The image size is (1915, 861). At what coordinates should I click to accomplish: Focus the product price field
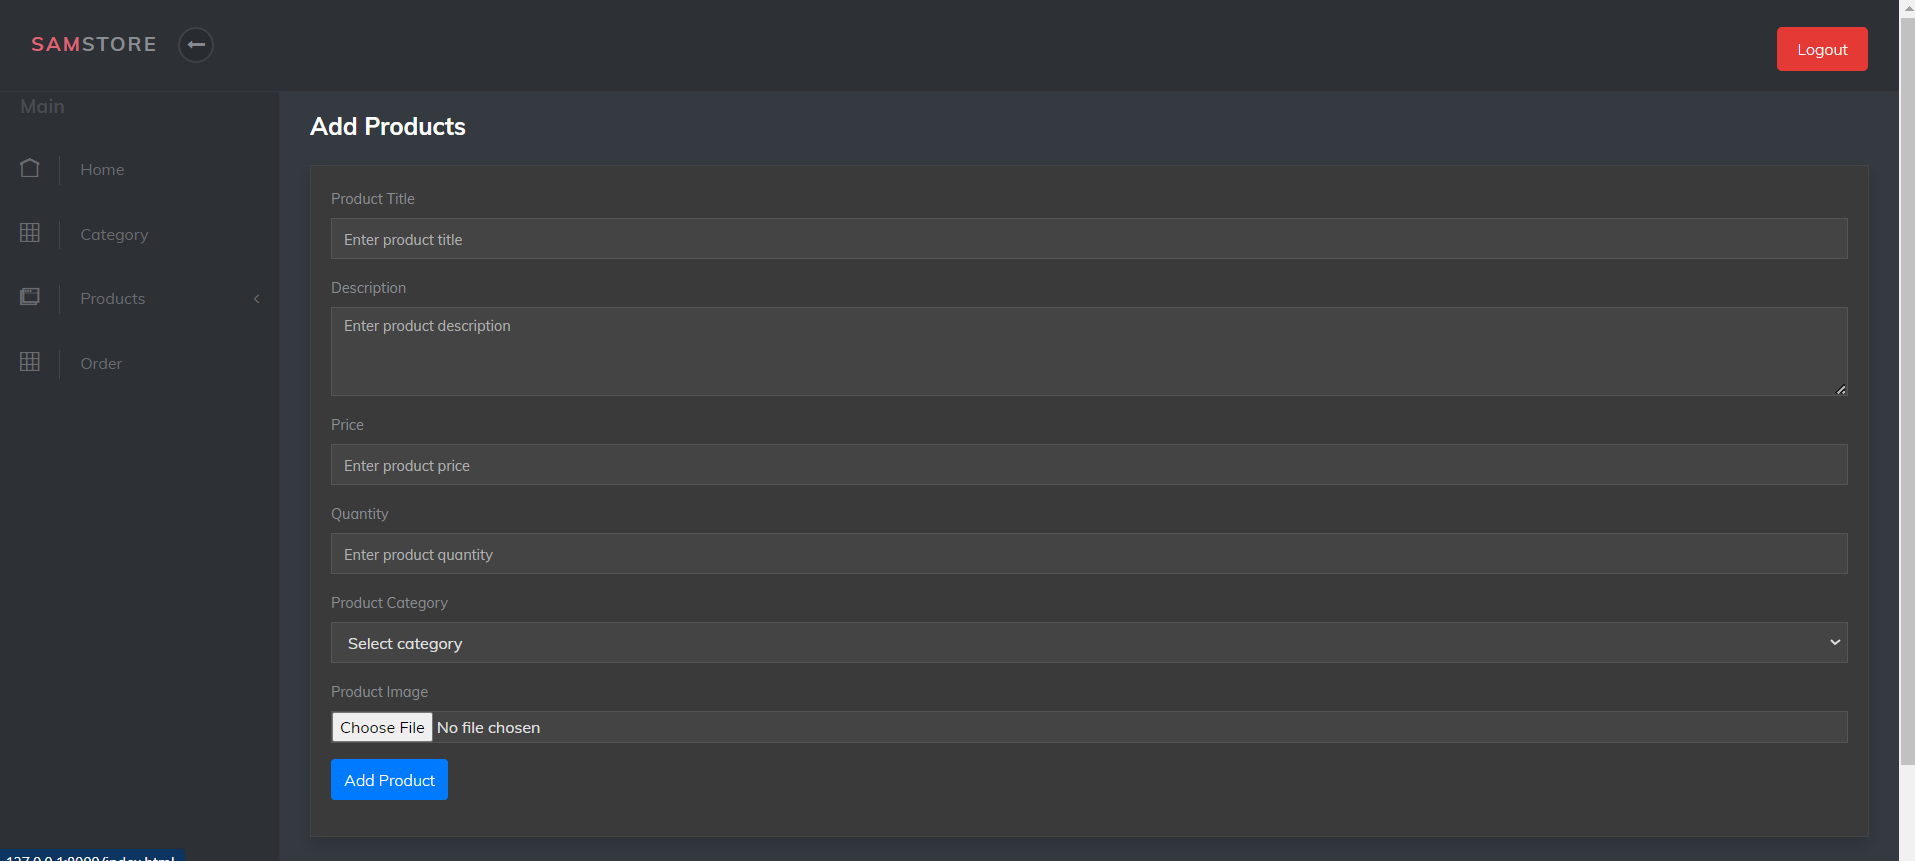click(x=1089, y=465)
